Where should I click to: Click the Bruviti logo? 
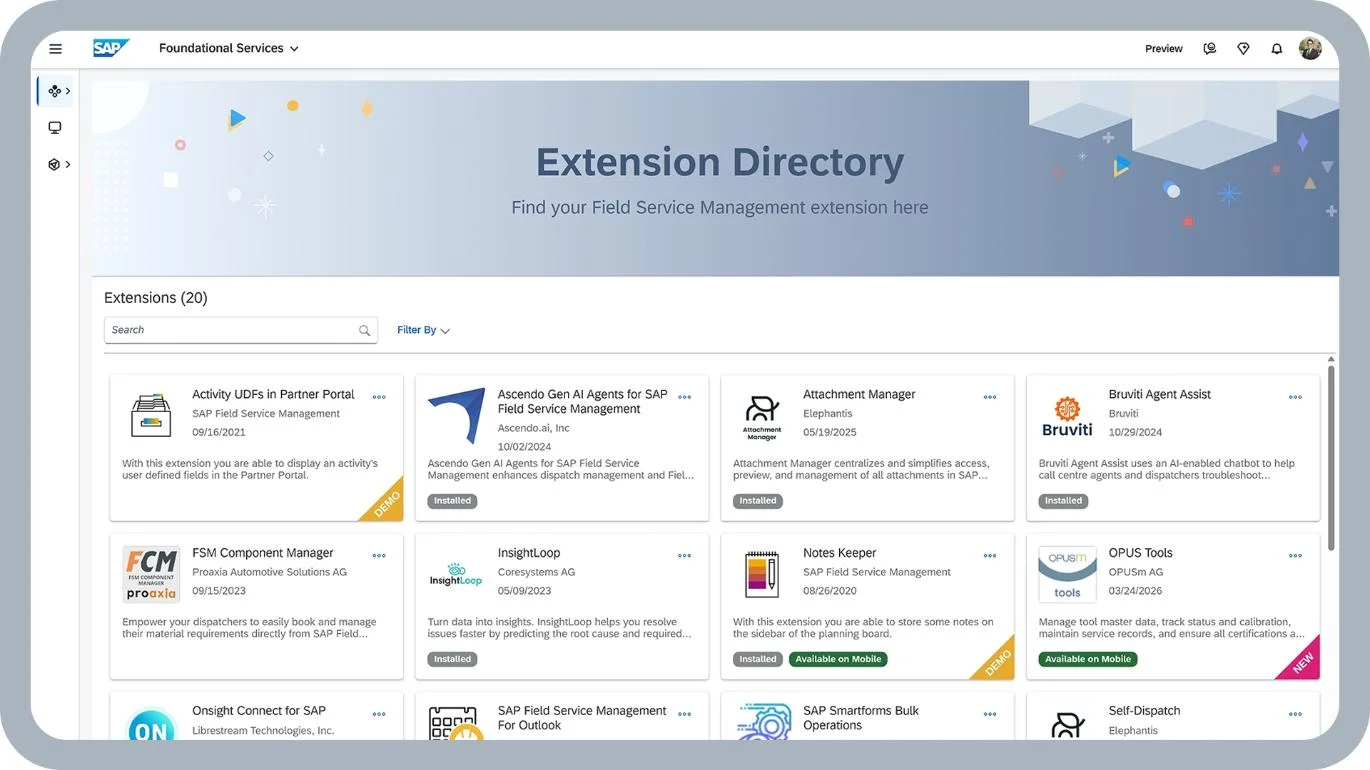(x=1067, y=417)
